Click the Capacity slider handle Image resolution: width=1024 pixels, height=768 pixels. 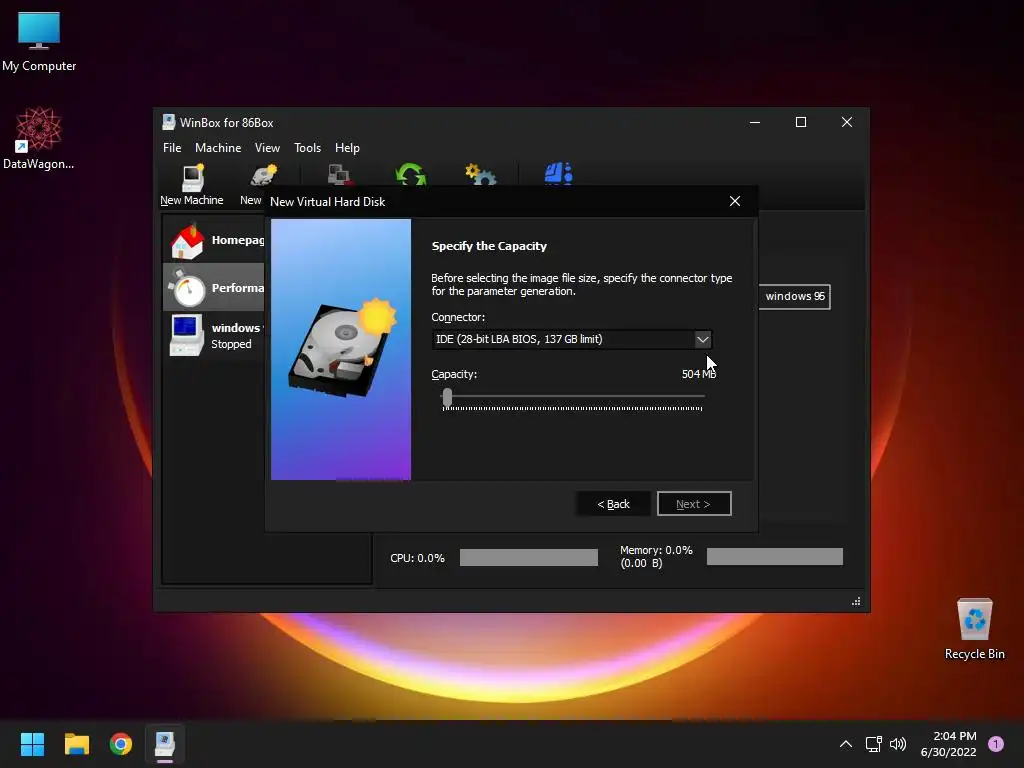(447, 397)
